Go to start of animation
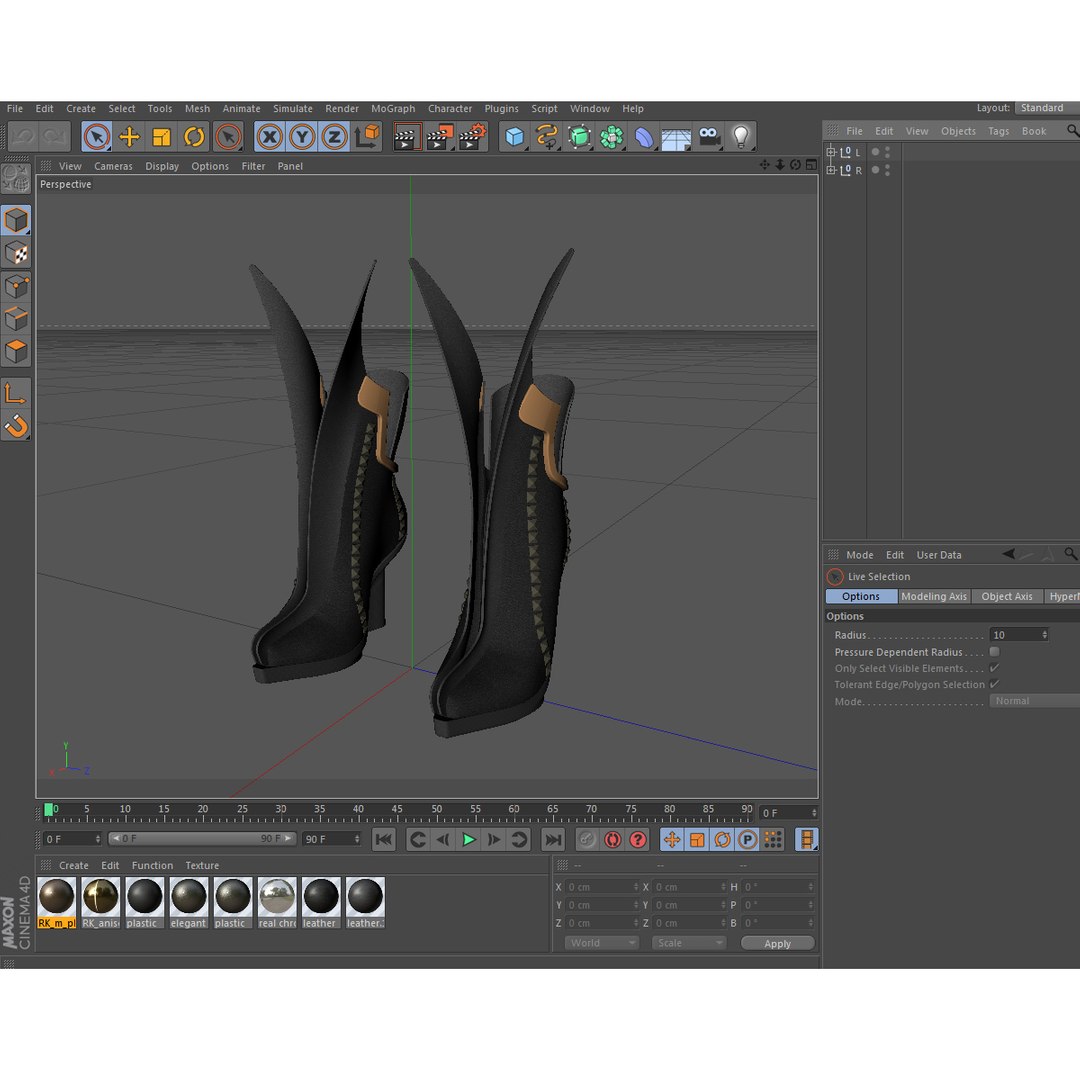The image size is (1080, 1080). [384, 840]
